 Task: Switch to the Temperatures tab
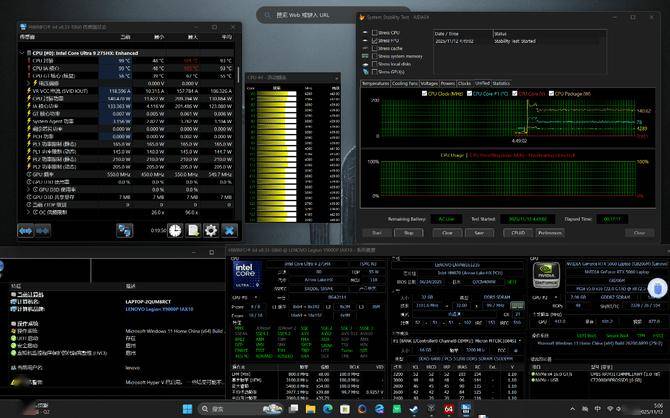click(376, 84)
